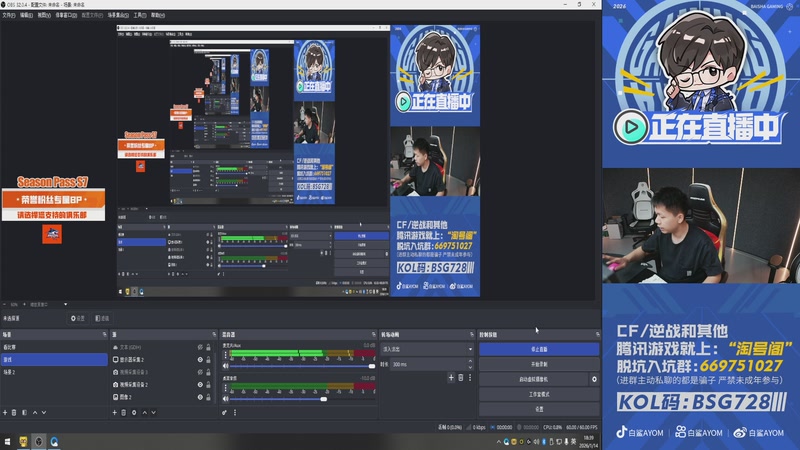Add a new scene with the plus icon
Screen dimensions: 800x450
5,412
